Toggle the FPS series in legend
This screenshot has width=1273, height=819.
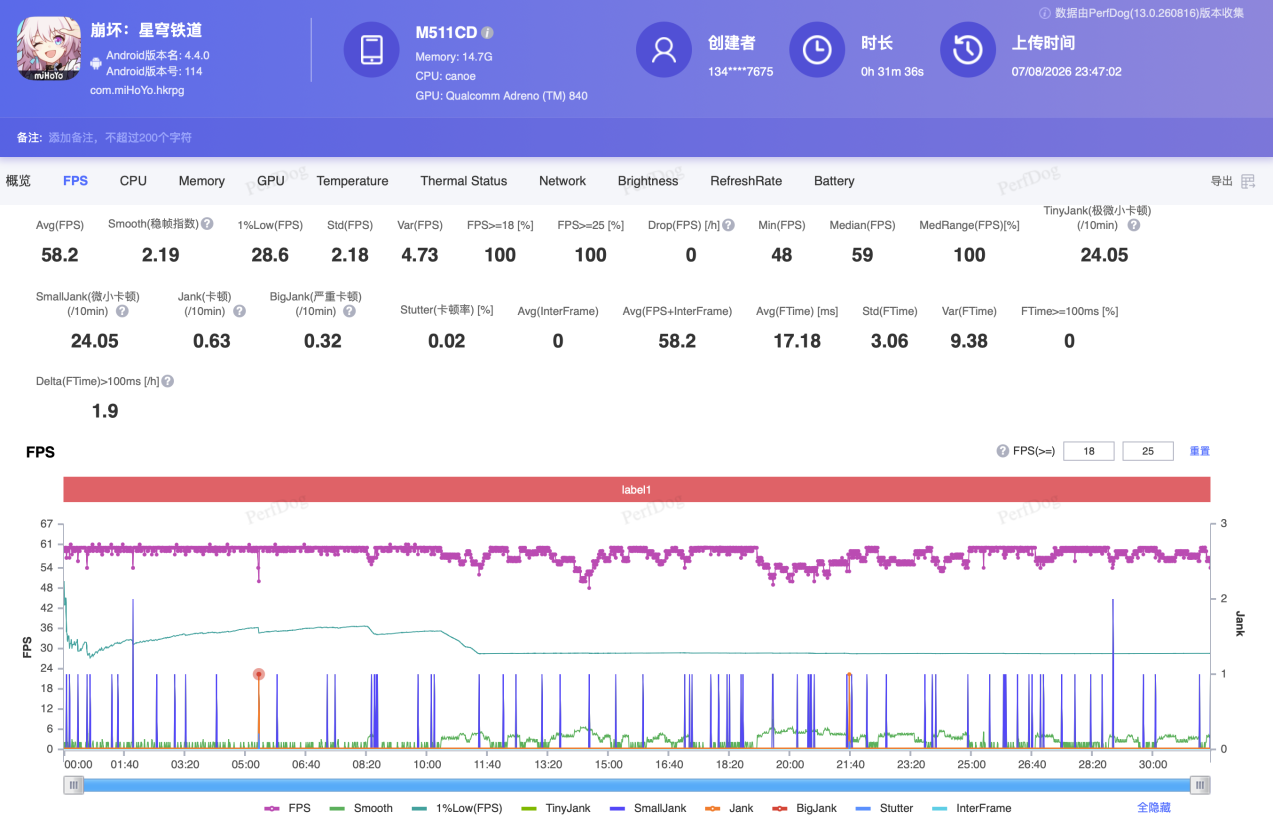click(287, 808)
